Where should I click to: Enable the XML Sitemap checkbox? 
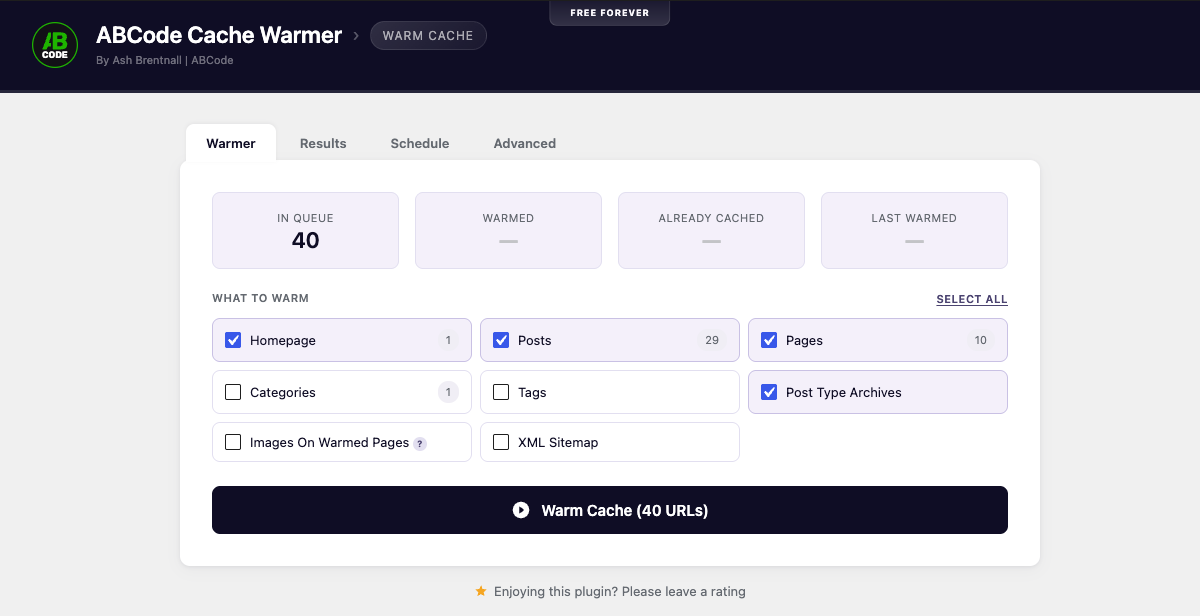(x=501, y=442)
